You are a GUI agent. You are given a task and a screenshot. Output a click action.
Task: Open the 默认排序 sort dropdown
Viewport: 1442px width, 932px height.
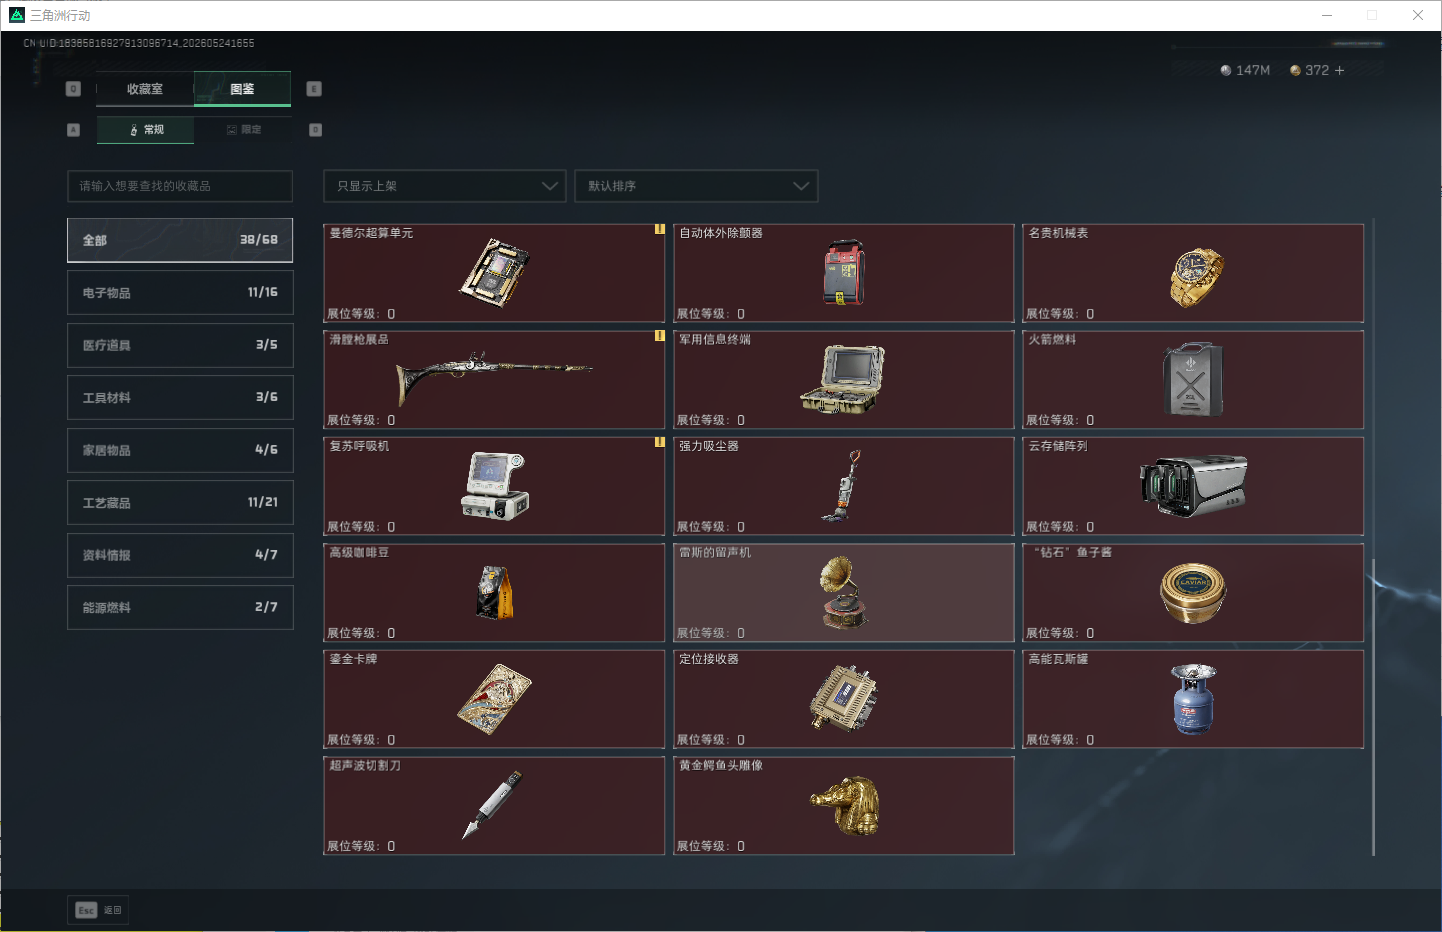696,186
